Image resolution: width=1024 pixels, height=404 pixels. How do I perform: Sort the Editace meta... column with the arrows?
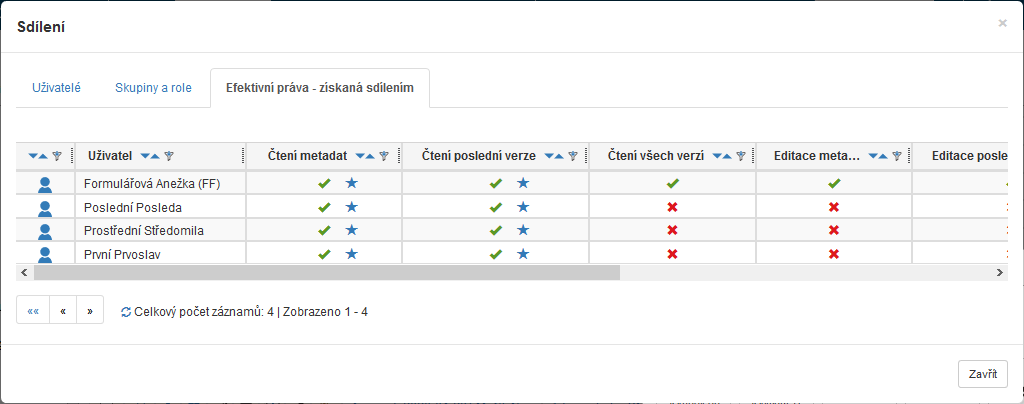point(878,156)
